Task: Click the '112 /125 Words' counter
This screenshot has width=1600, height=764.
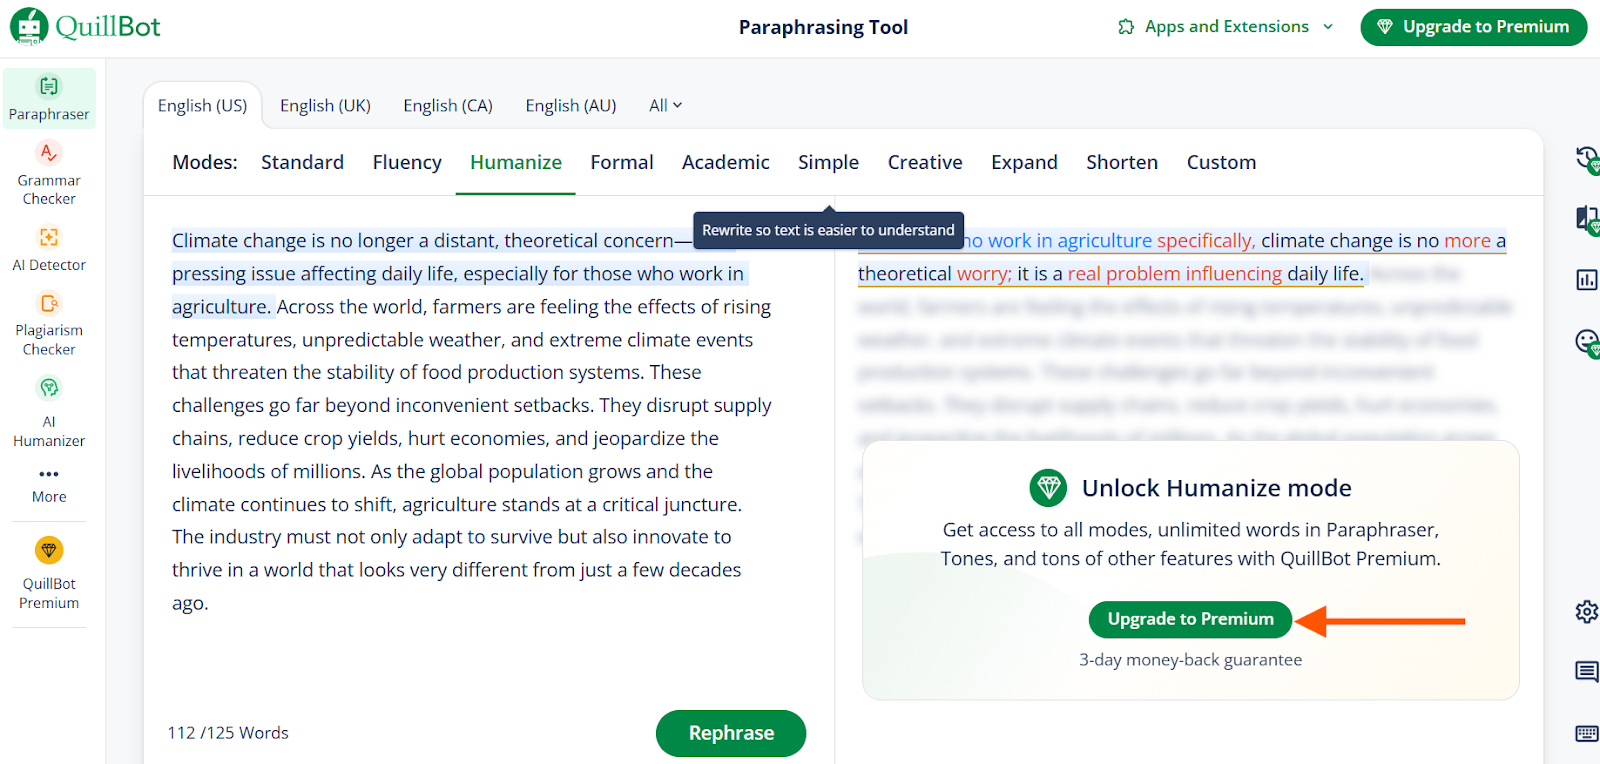Action: (x=228, y=733)
